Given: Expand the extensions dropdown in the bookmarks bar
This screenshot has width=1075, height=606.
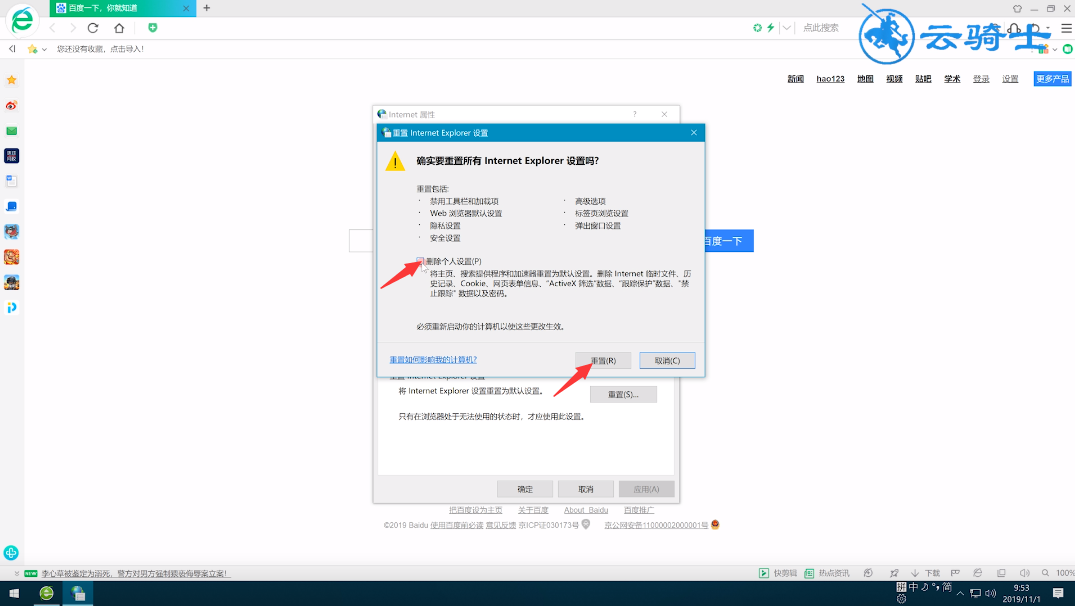Looking at the screenshot, I should tap(1054, 49).
